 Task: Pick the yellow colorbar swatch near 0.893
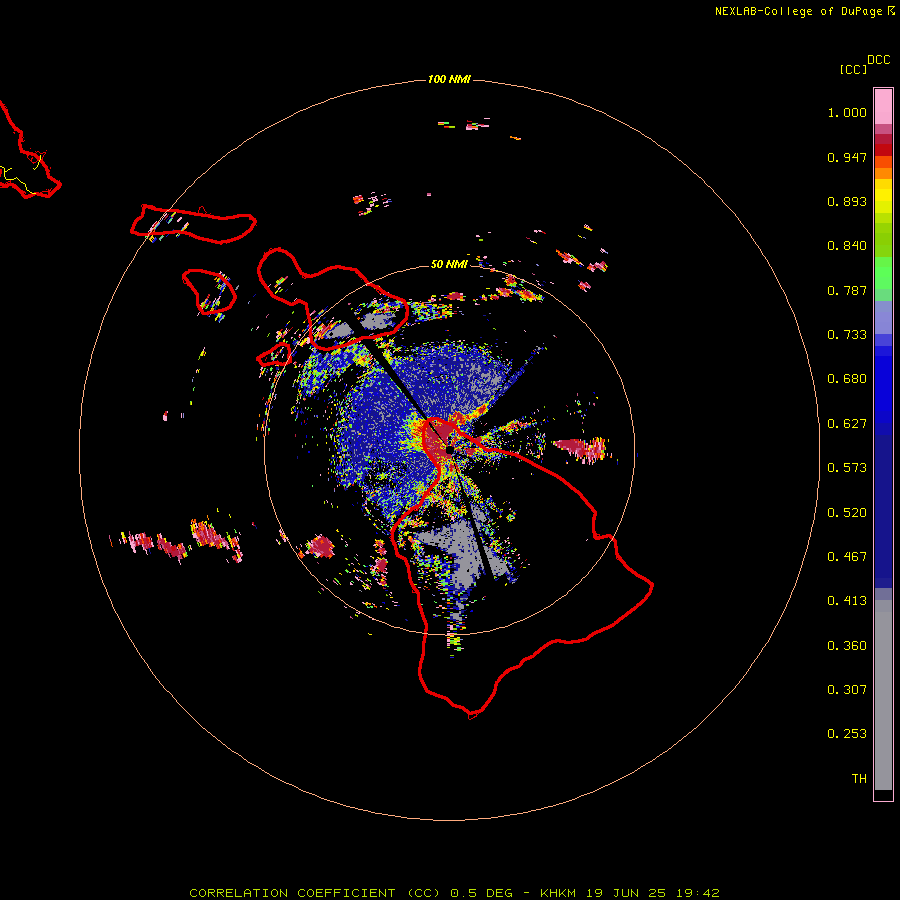tap(883, 197)
